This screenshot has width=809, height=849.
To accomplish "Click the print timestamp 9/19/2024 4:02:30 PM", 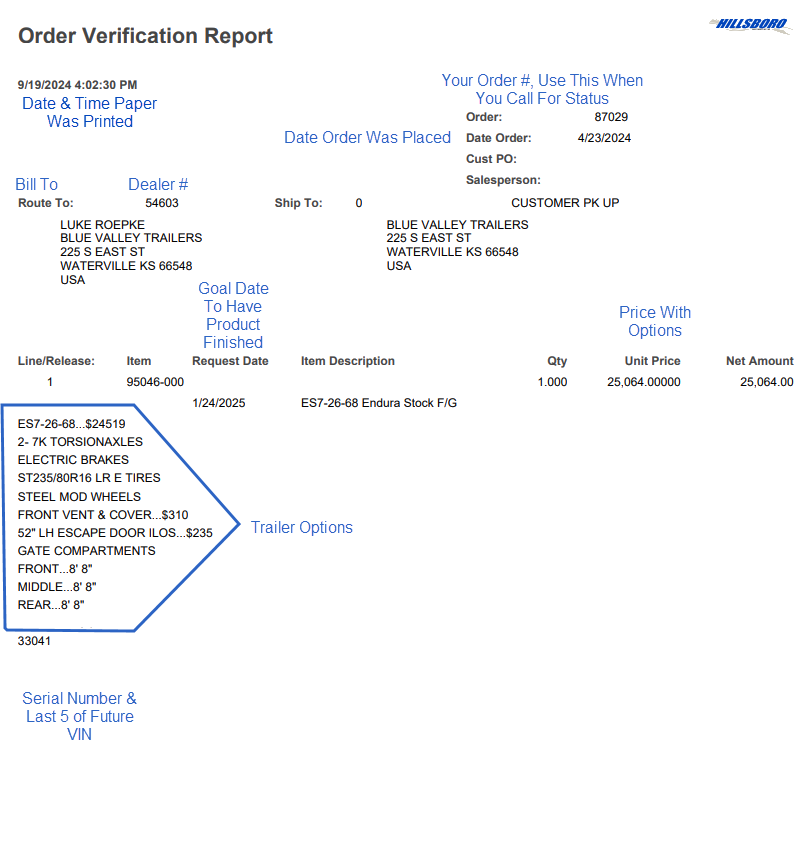I will [x=77, y=85].
